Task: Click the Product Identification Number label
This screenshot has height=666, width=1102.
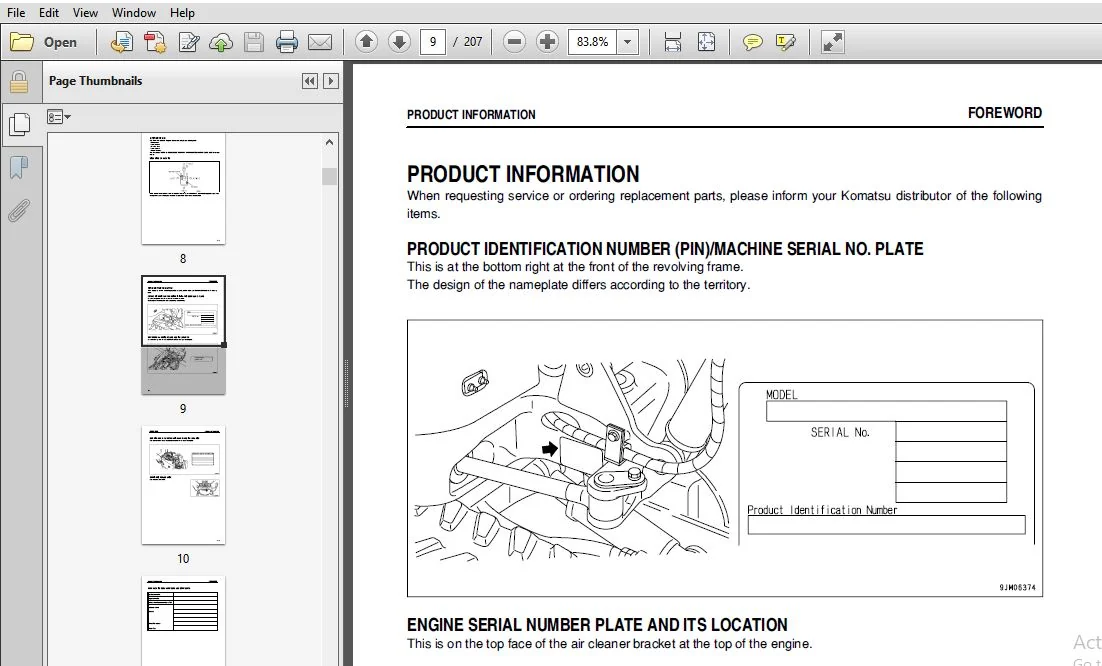Action: click(x=822, y=510)
